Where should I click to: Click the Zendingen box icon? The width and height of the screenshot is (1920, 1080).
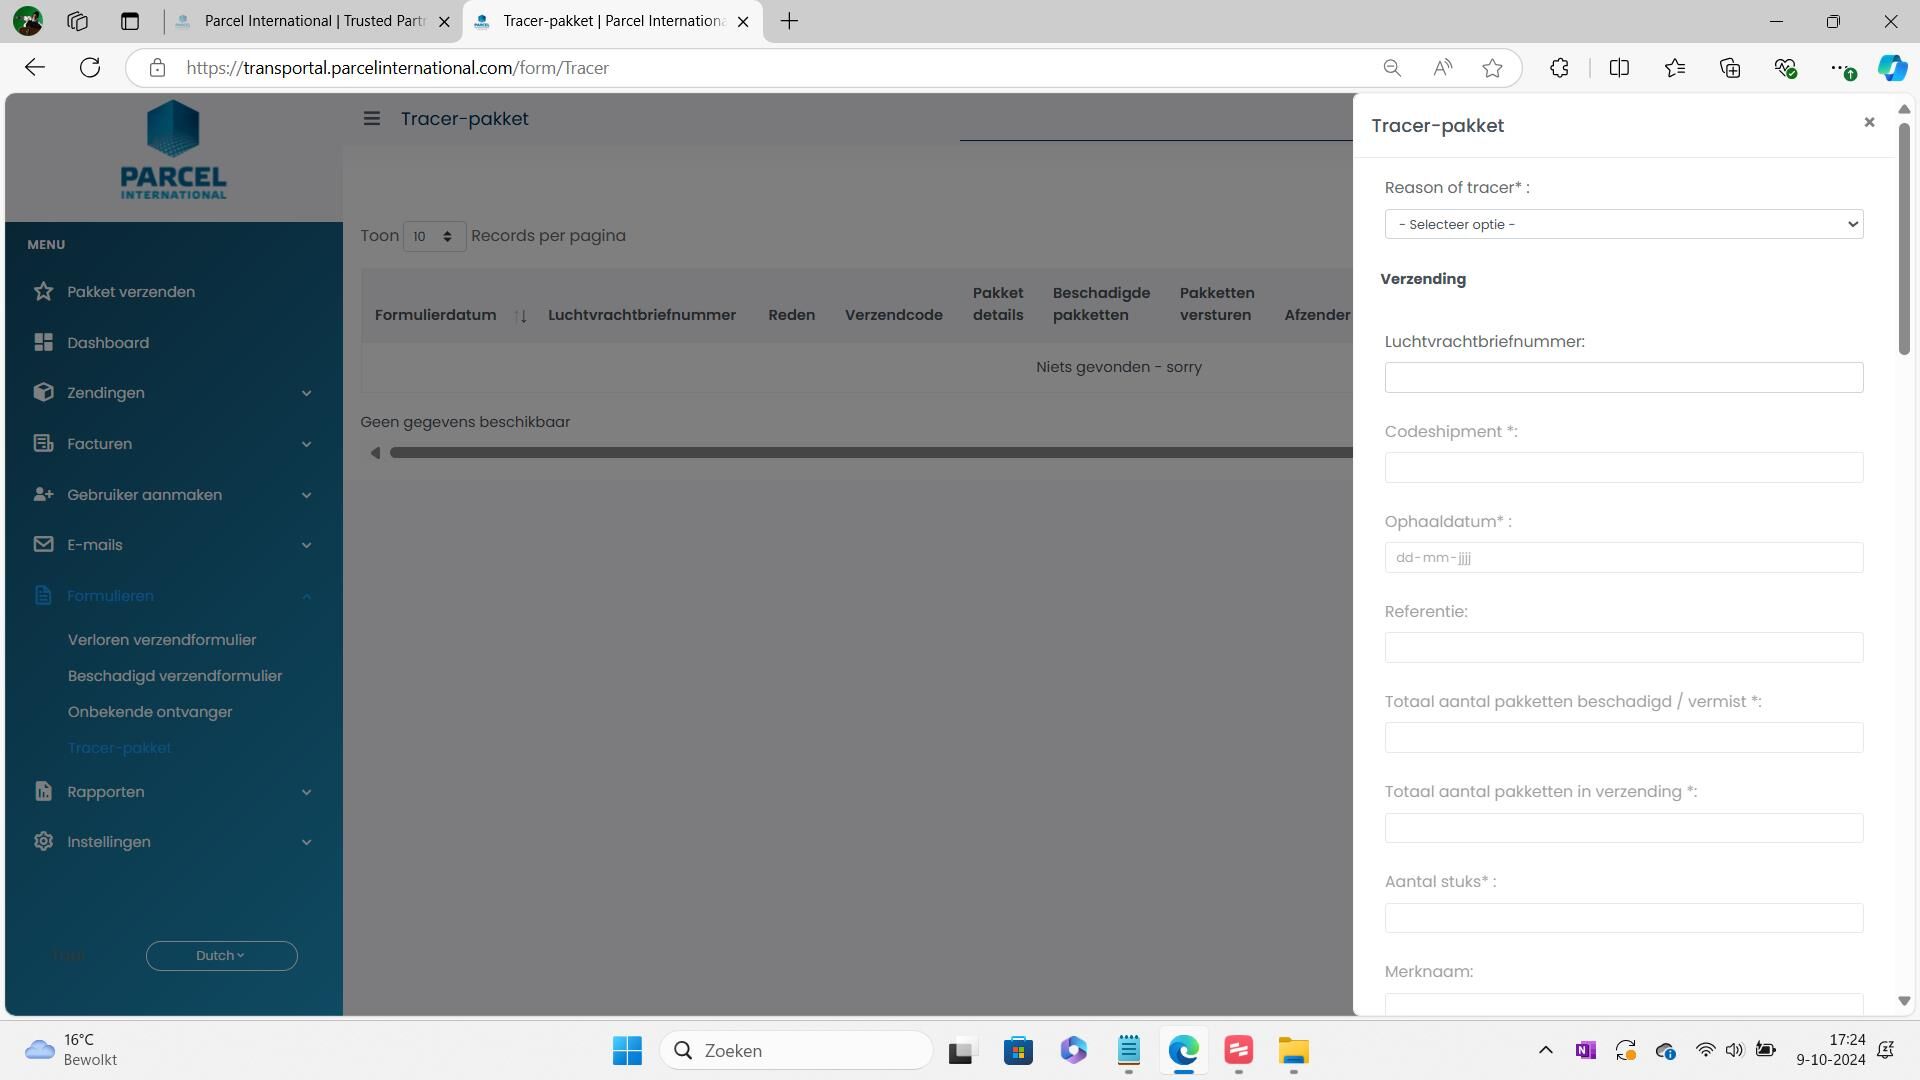tap(43, 393)
